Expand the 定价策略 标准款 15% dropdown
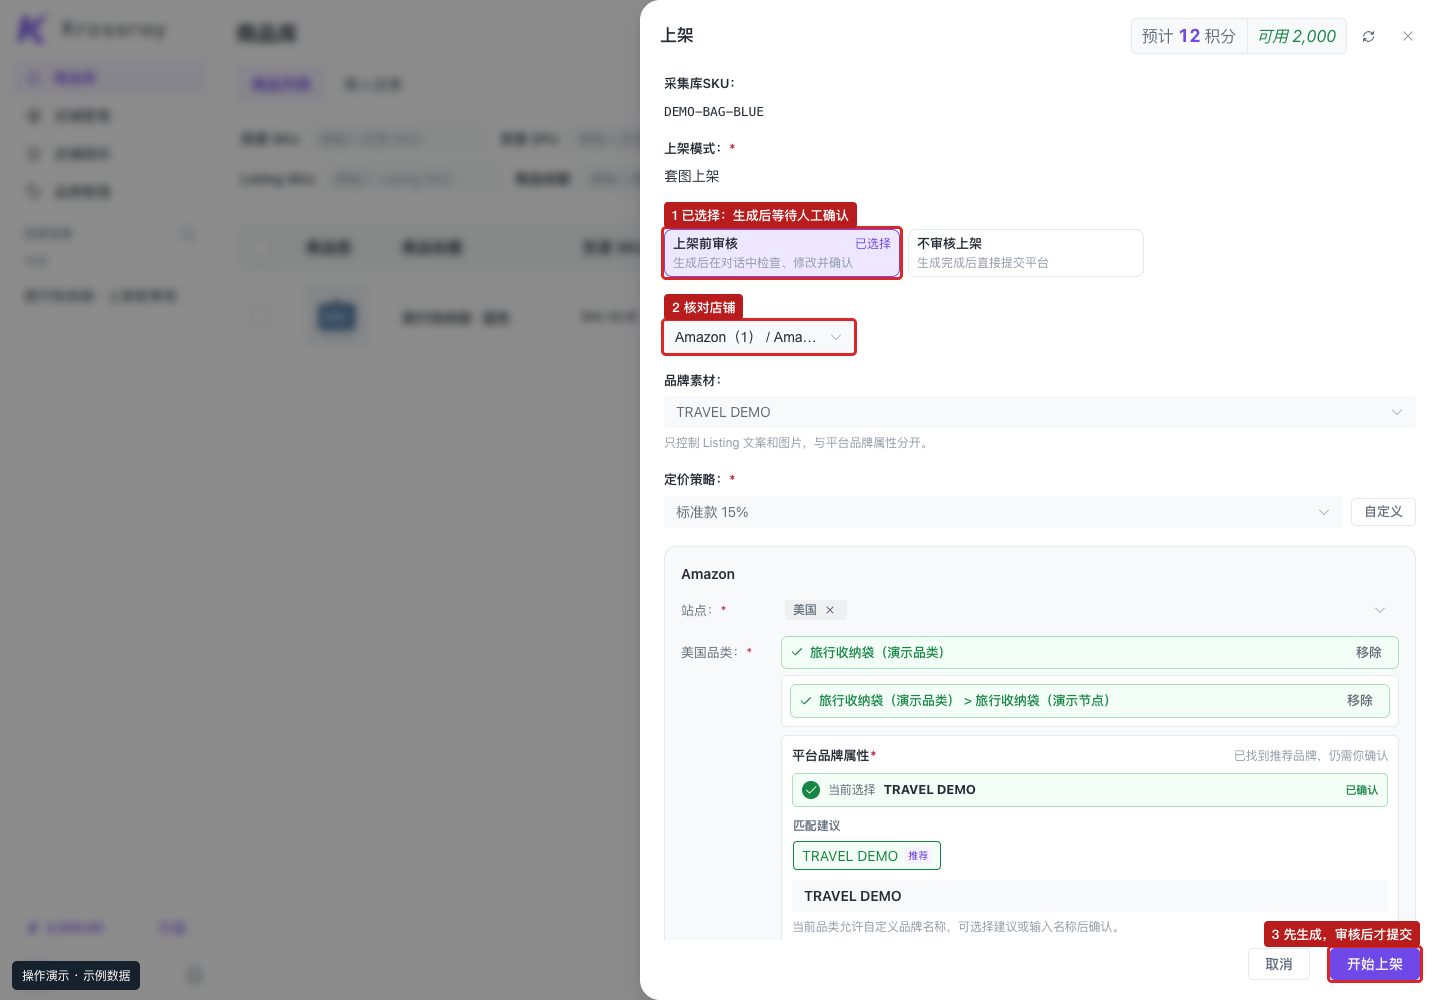1440x1000 pixels. 1003,512
